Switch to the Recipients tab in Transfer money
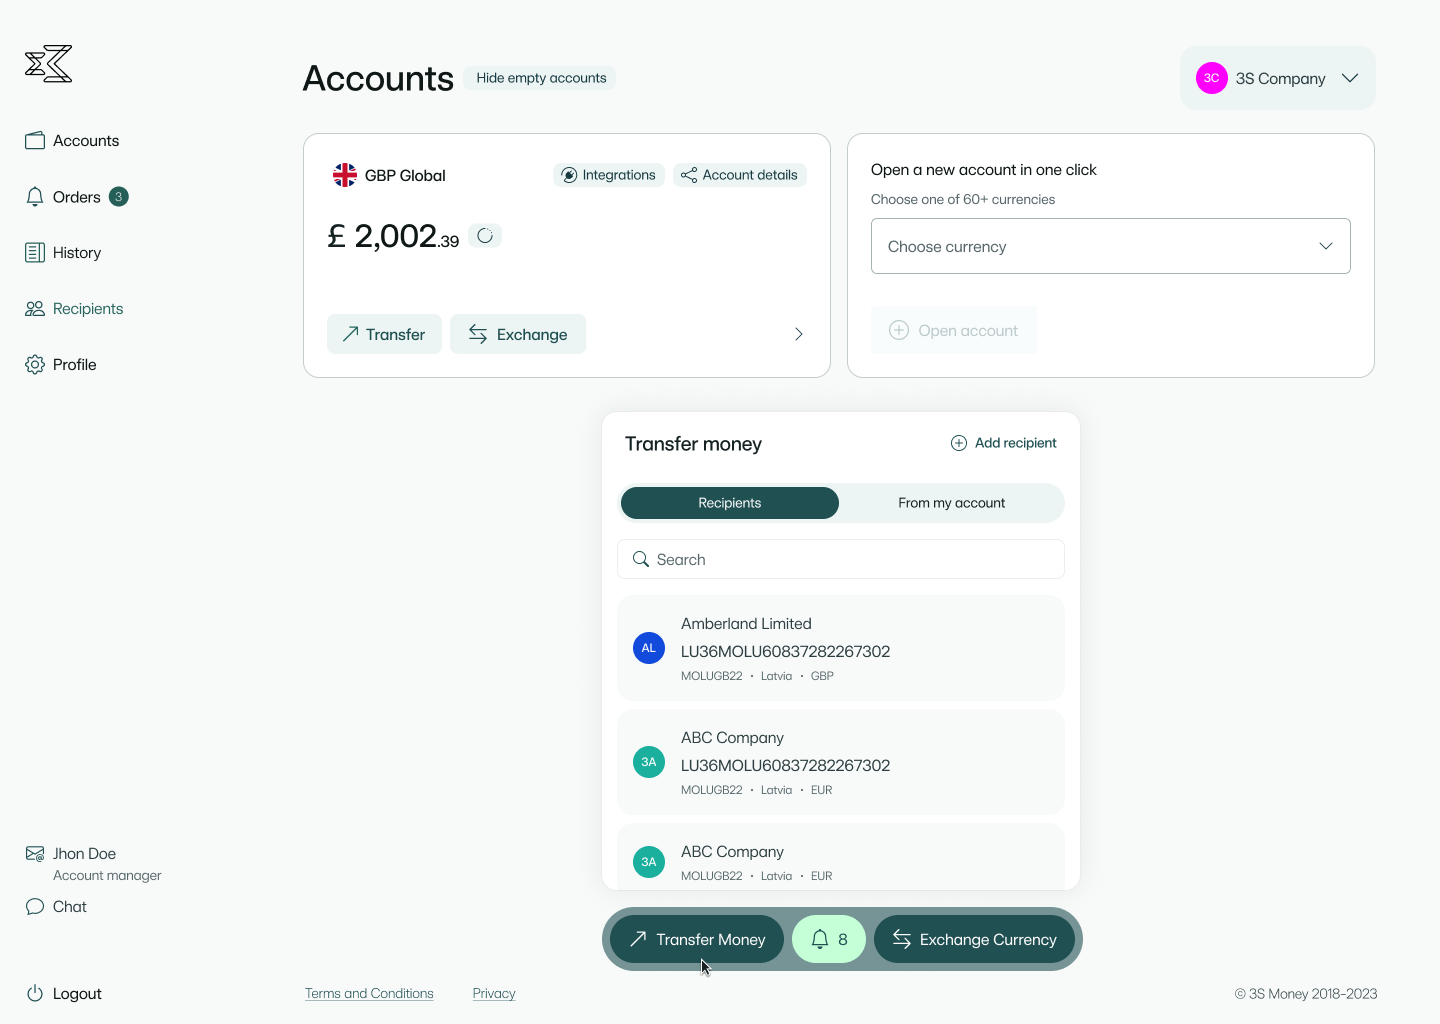The image size is (1440, 1024). [x=729, y=503]
